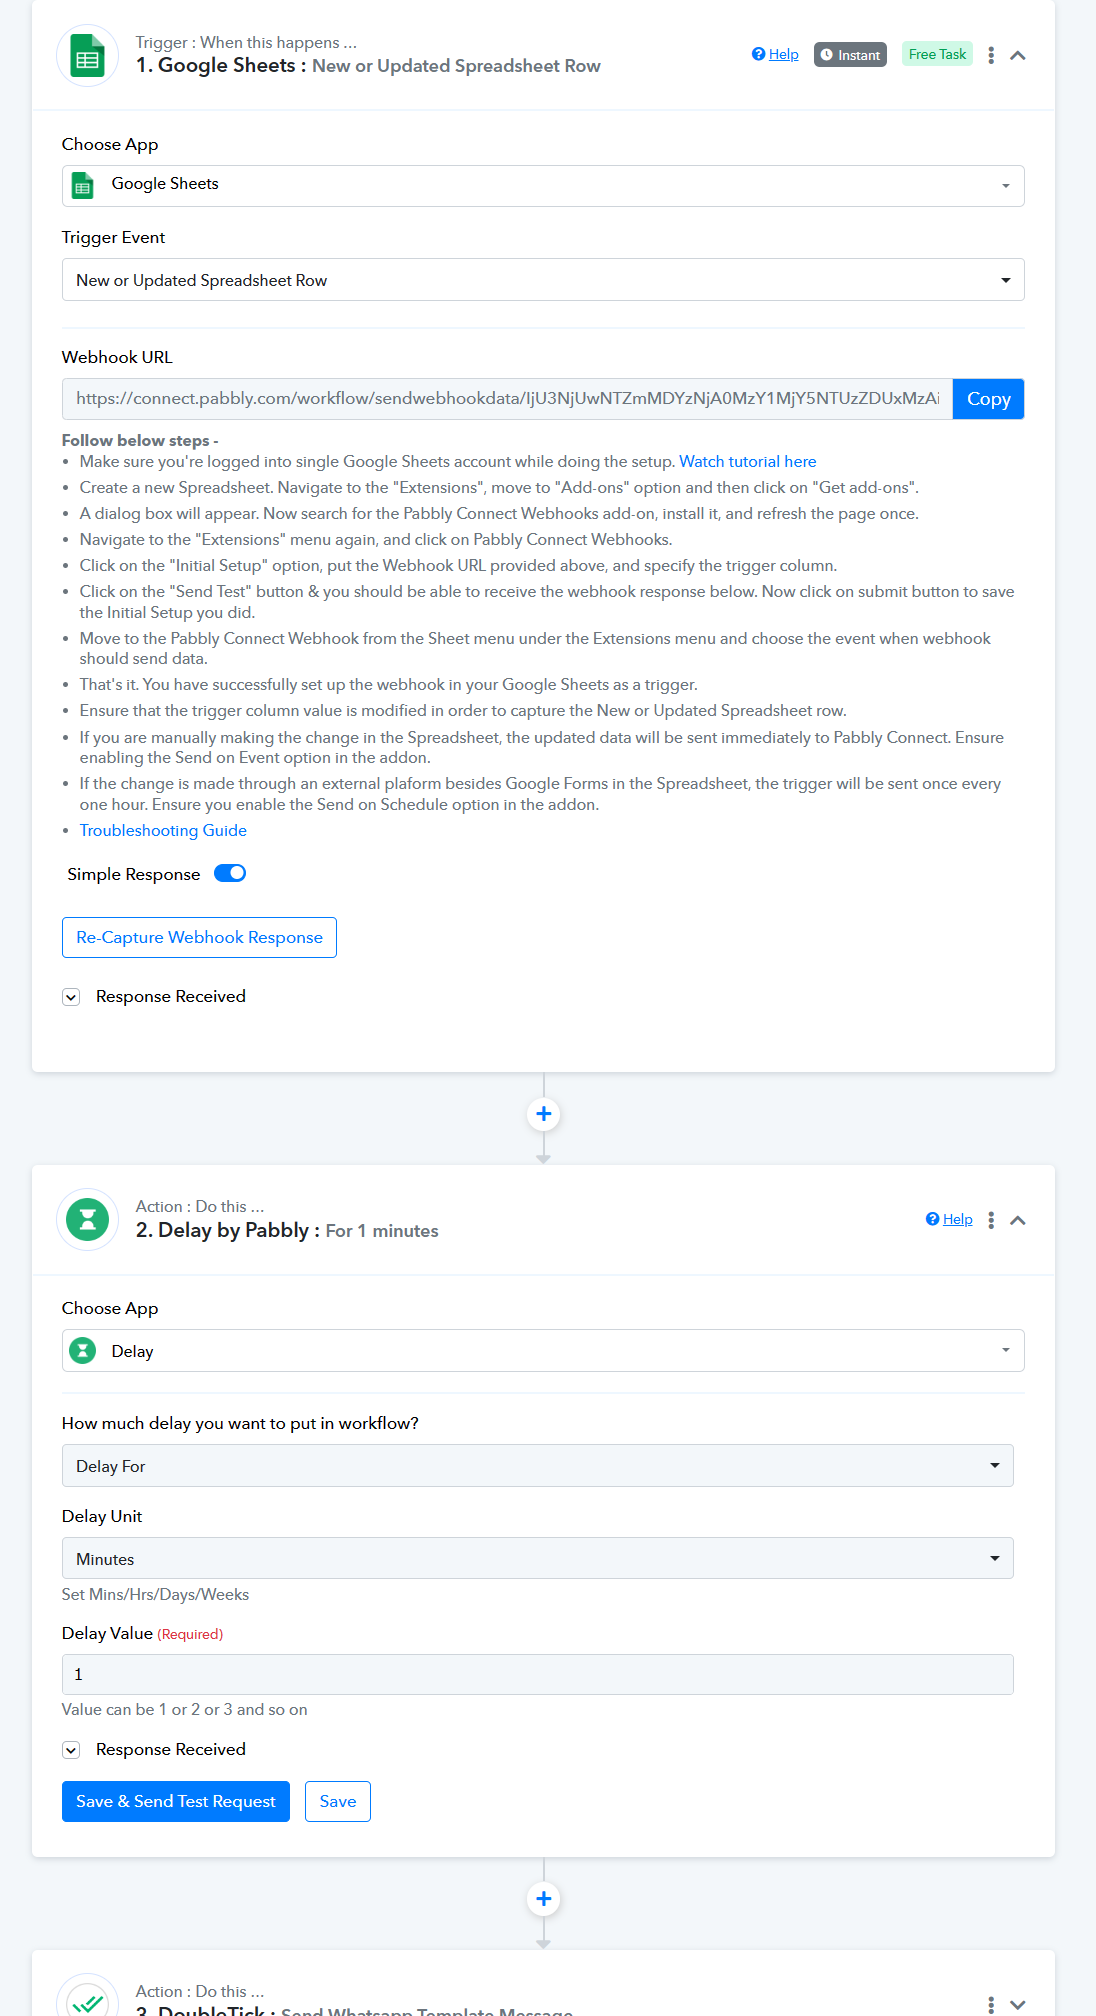Image resolution: width=1096 pixels, height=2016 pixels.
Task: Click into the Delay Value input field
Action: 538,1674
